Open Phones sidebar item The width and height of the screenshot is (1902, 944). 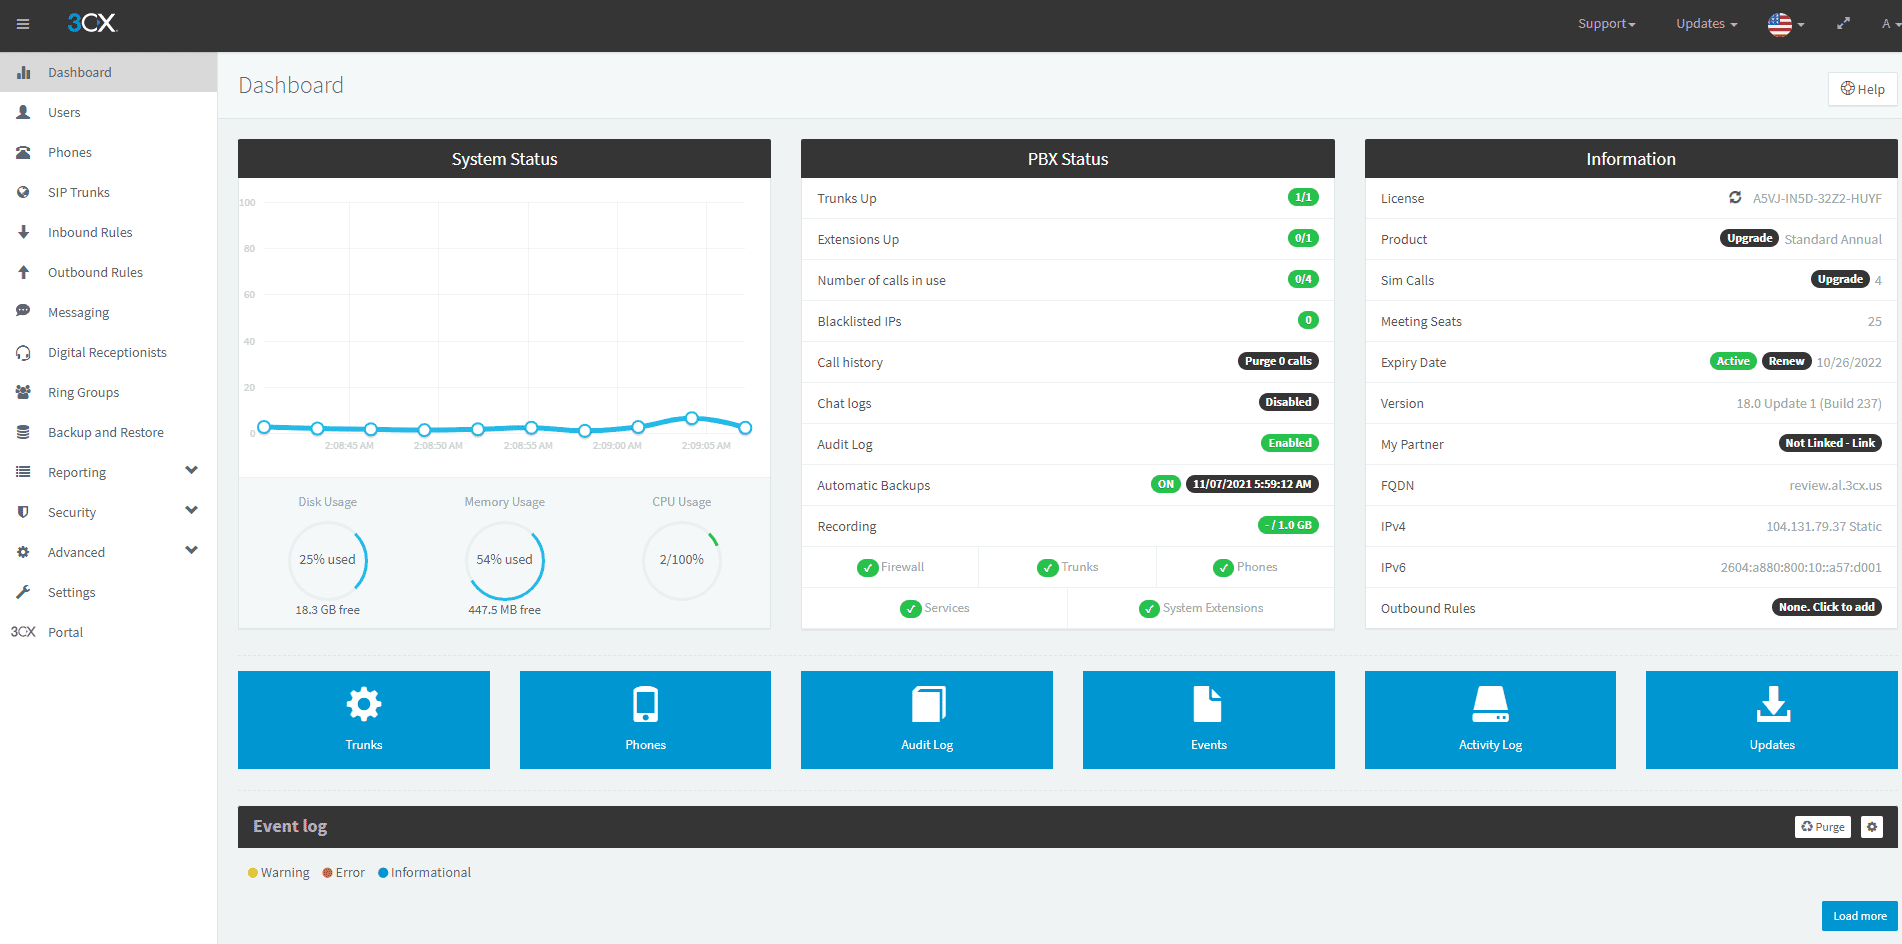pyautogui.click(x=108, y=152)
